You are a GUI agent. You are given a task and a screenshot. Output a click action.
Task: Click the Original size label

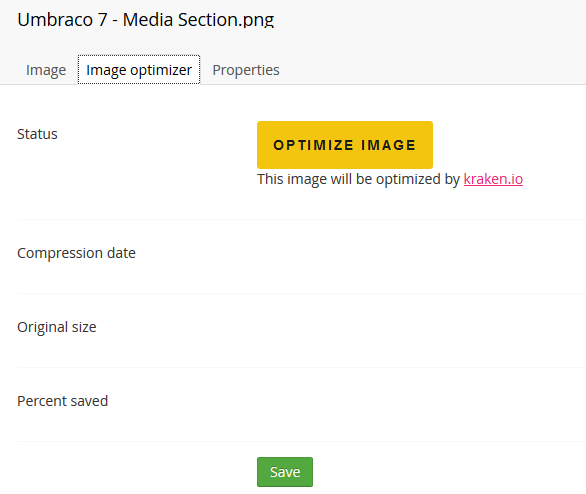point(57,327)
